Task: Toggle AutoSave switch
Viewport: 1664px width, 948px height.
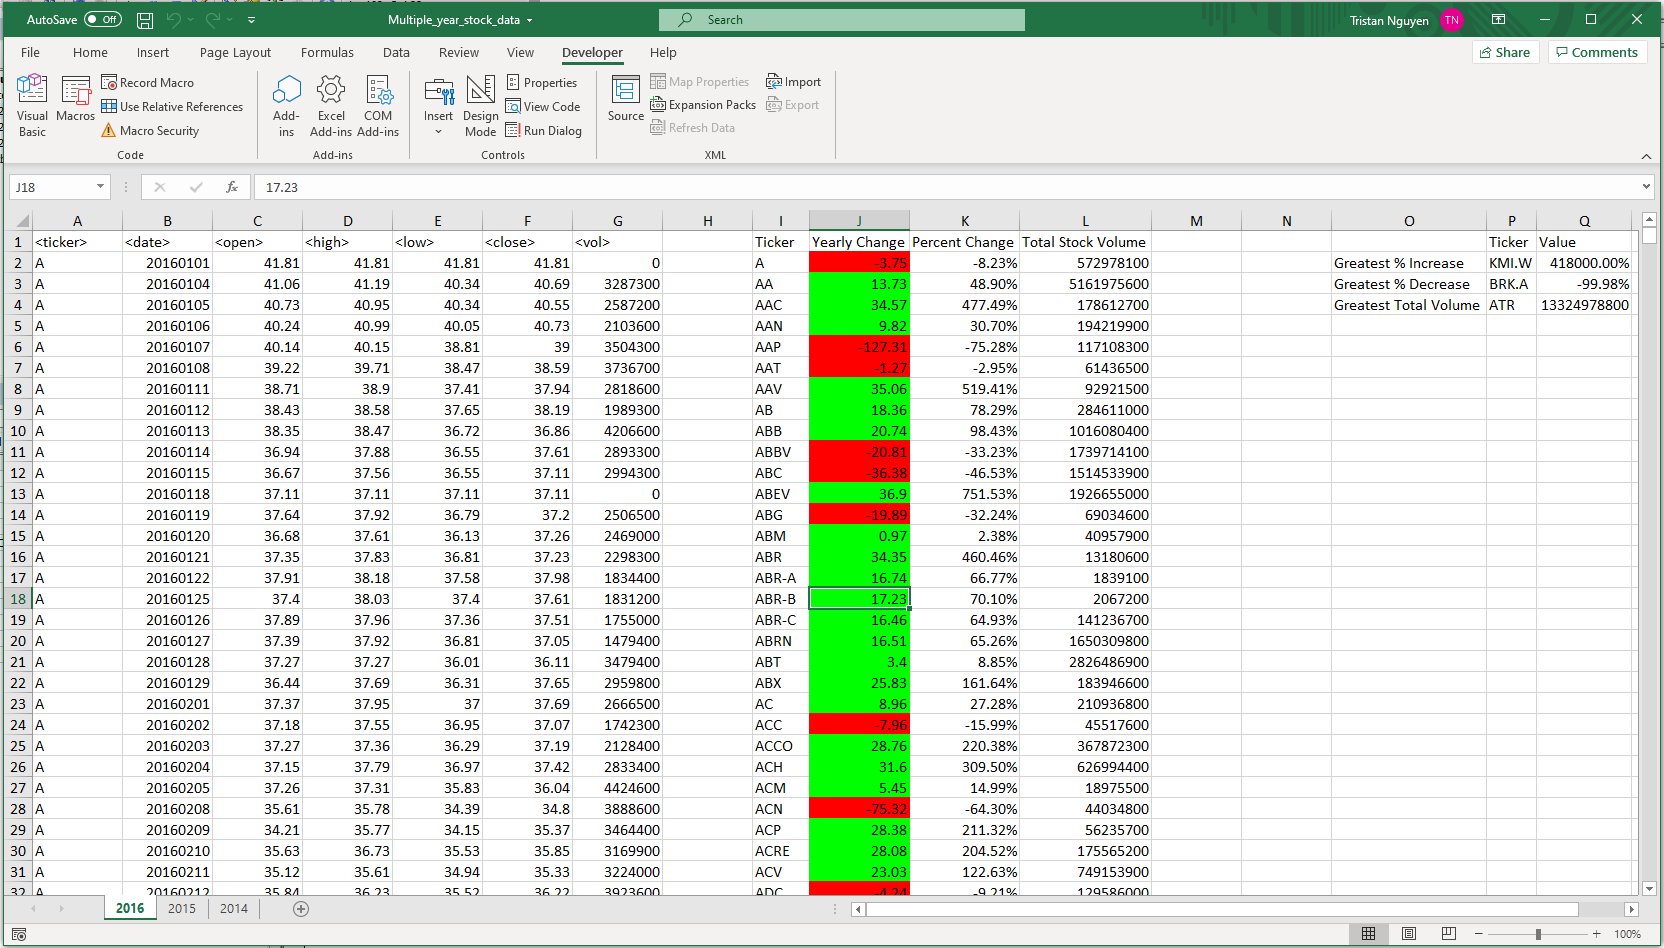Action: 103,20
